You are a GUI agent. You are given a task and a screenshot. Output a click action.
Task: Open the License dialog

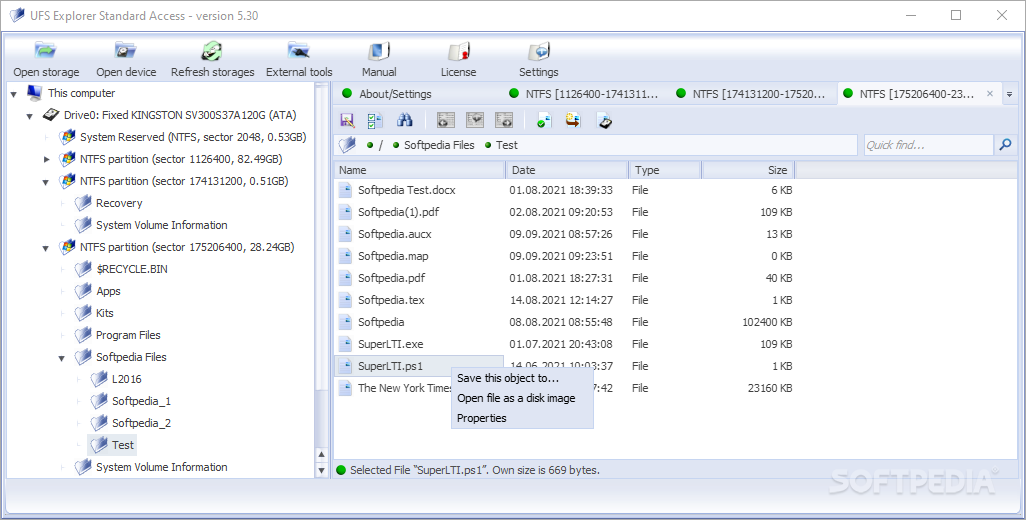[x=458, y=60]
